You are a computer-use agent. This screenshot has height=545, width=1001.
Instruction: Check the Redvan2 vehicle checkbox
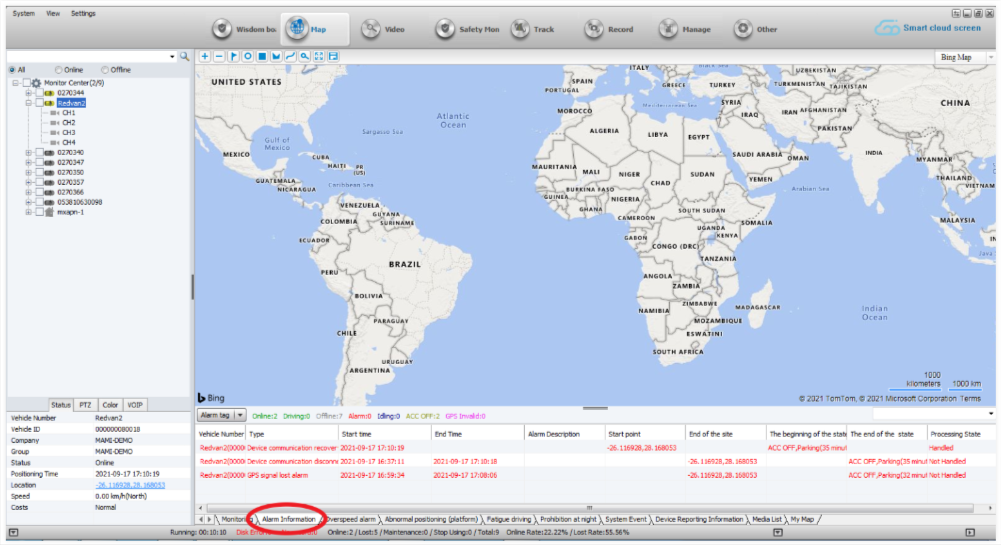tap(39, 103)
